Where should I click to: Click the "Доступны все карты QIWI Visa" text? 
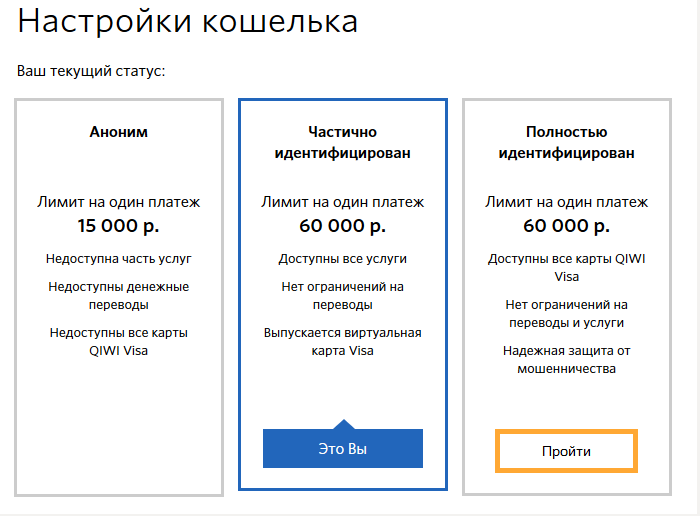(566, 268)
